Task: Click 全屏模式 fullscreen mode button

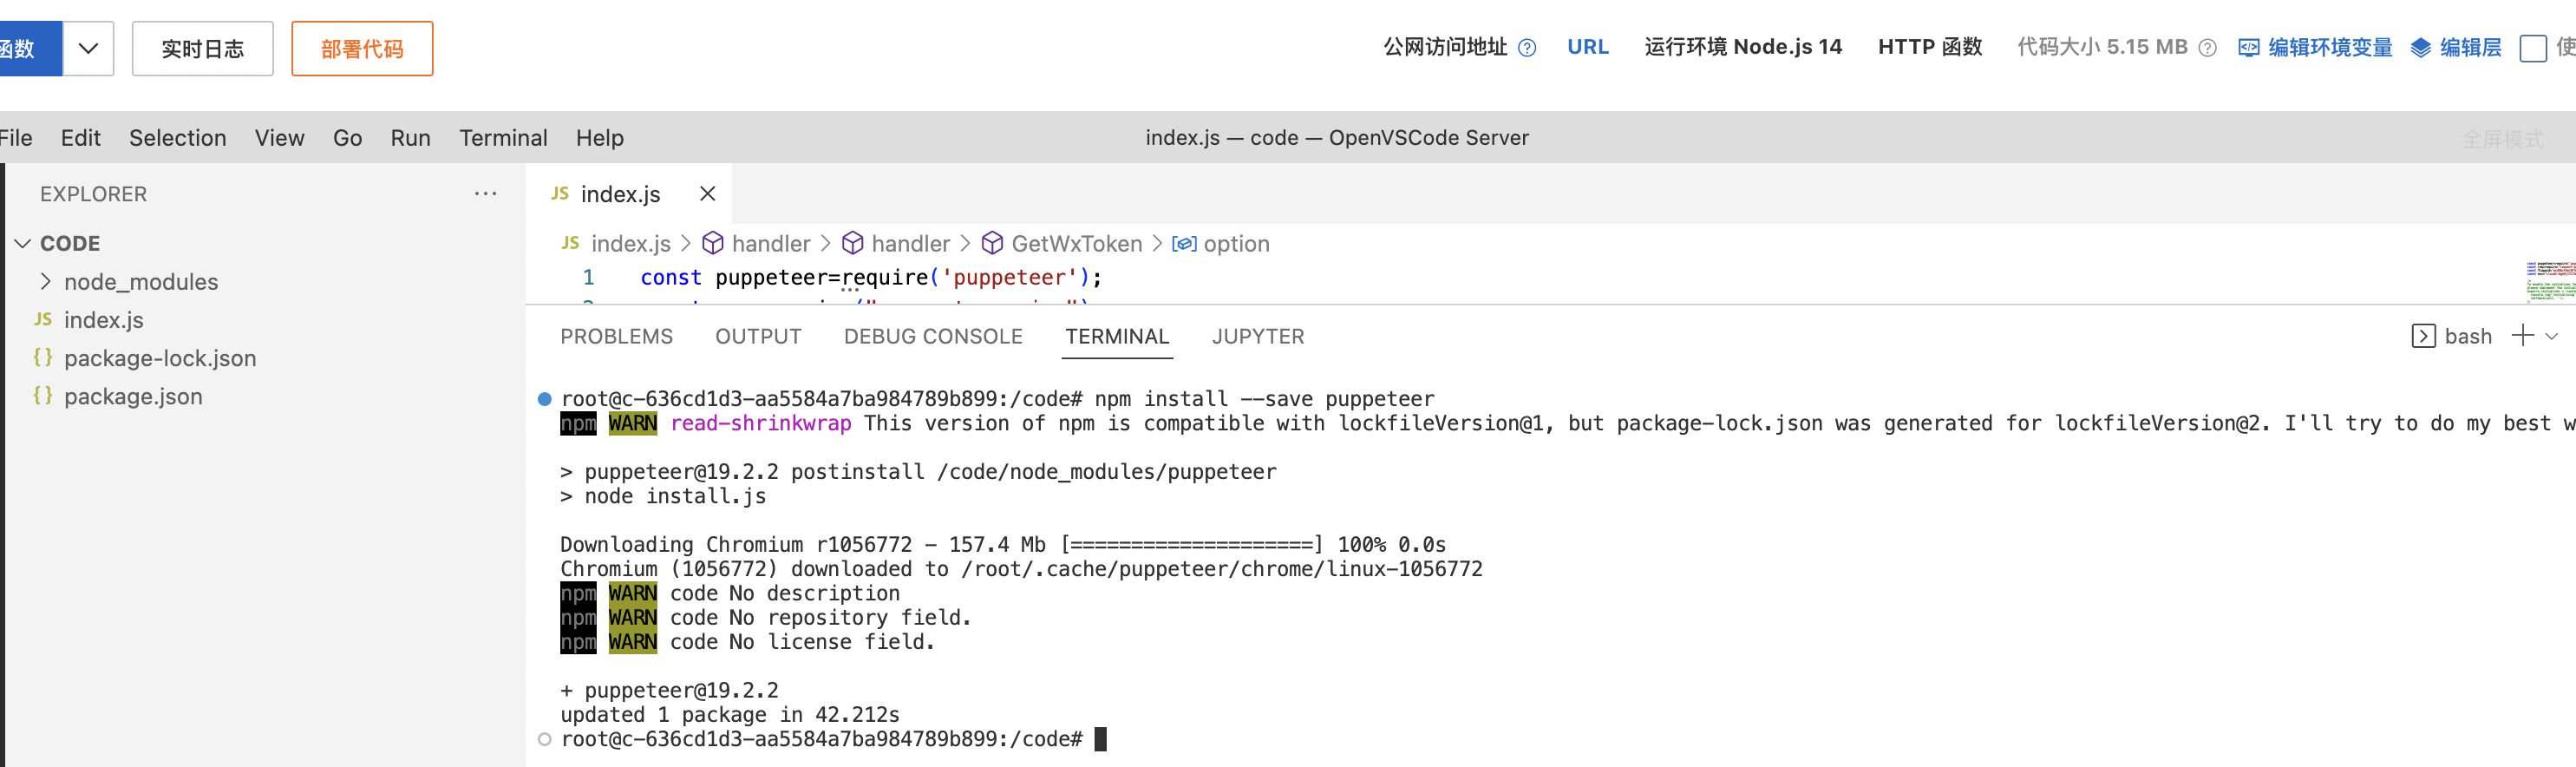Action: [x=2502, y=139]
